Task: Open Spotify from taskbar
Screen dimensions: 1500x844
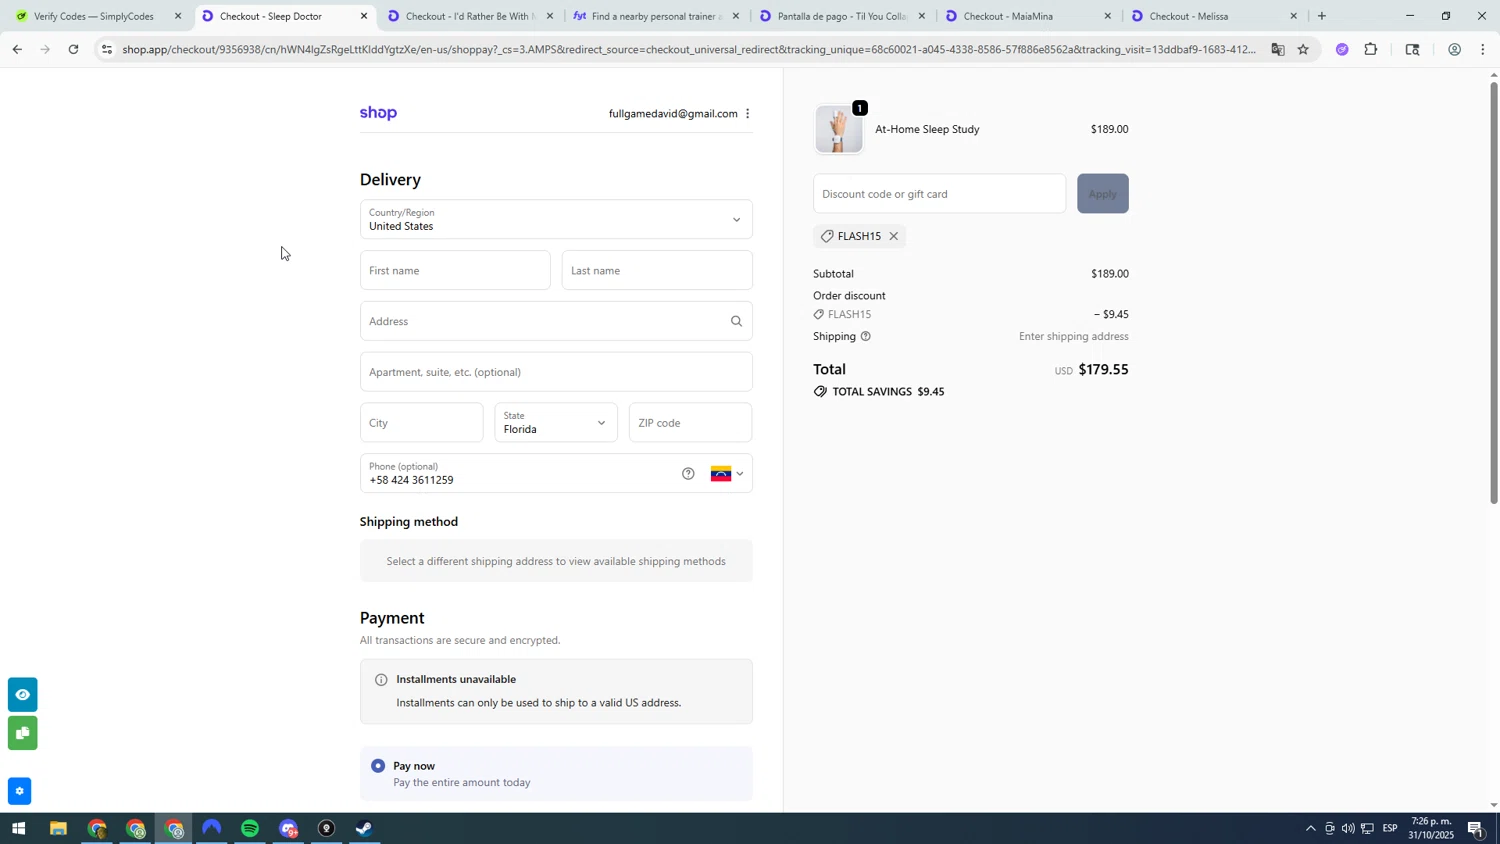Action: 250,829
